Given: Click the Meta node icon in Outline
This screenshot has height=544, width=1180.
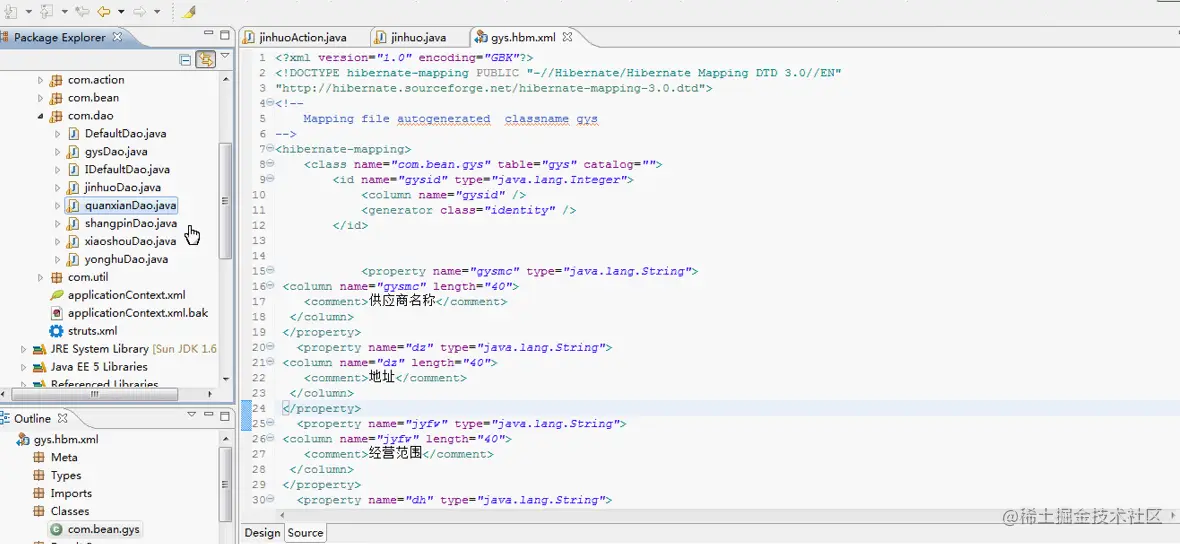Looking at the screenshot, I should 38,457.
